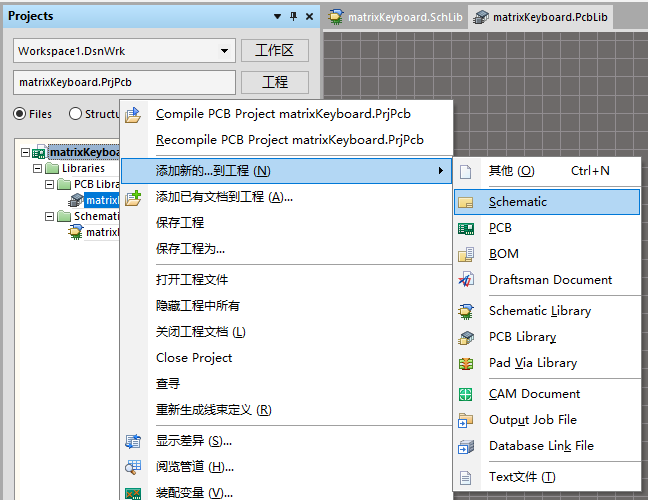The image size is (648, 500).
Task: Click the 工程 button
Action: point(274,82)
